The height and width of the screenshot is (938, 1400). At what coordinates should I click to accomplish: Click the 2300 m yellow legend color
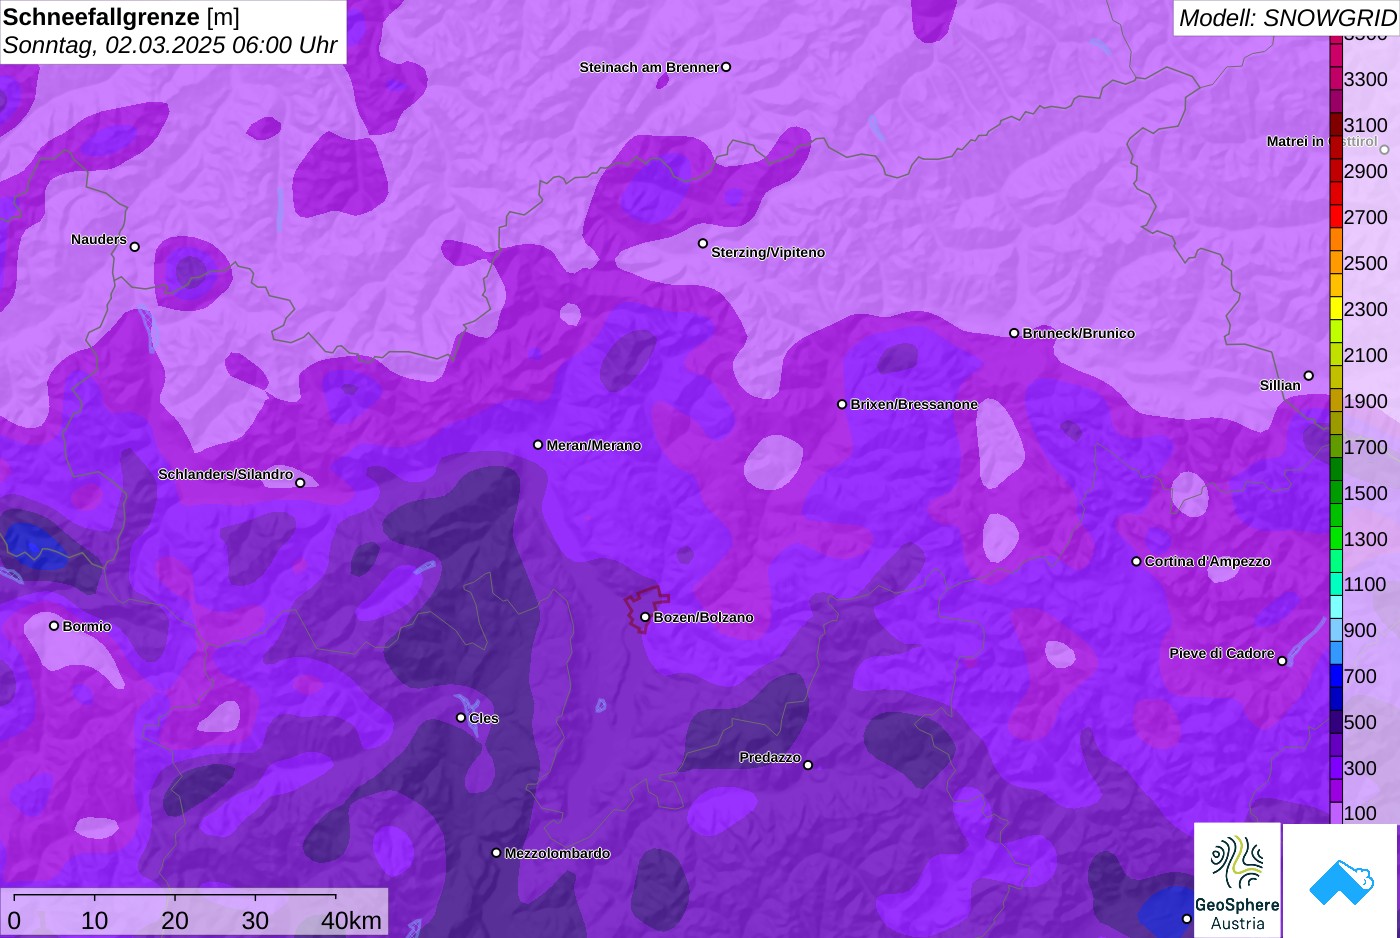[x=1336, y=309]
